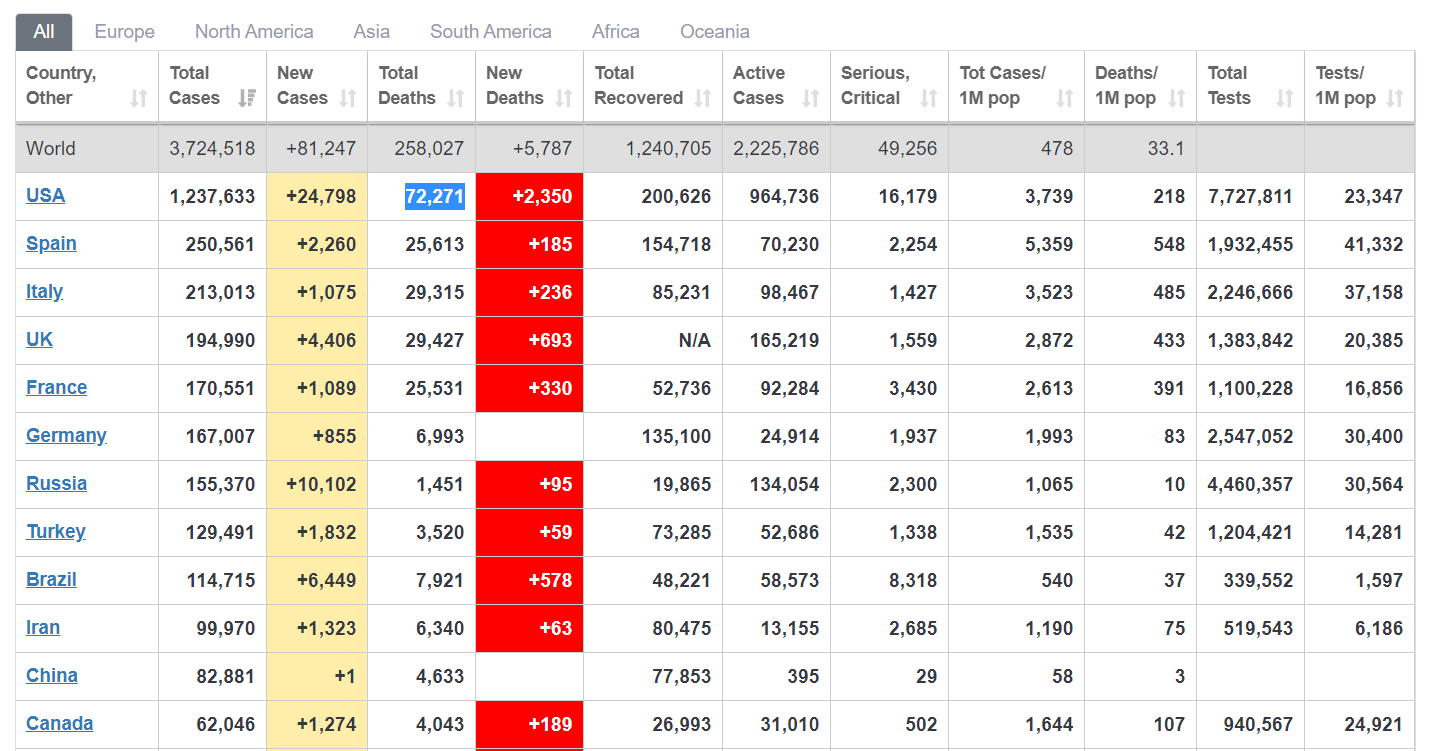Click World new cases +81,247
Viewport: 1443px width, 751px height.
point(321,148)
